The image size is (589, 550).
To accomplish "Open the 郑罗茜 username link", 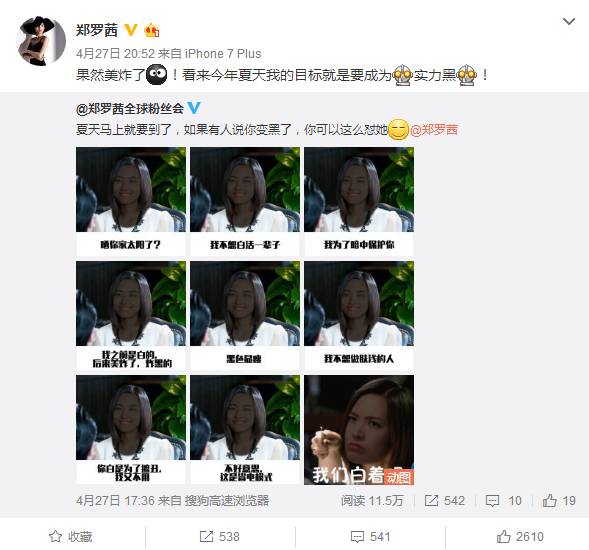I will click(97, 30).
